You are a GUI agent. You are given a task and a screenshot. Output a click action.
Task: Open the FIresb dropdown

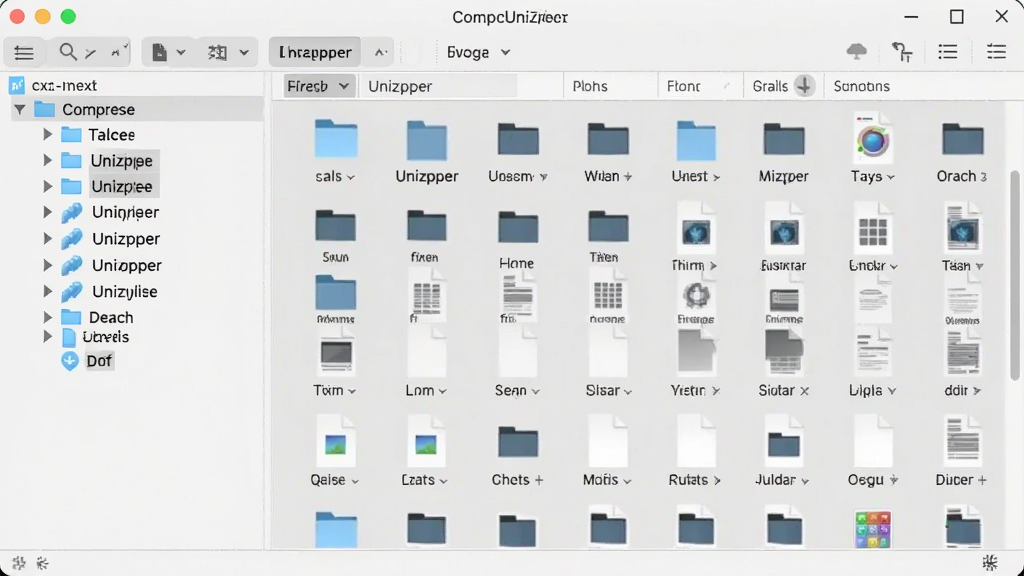319,86
